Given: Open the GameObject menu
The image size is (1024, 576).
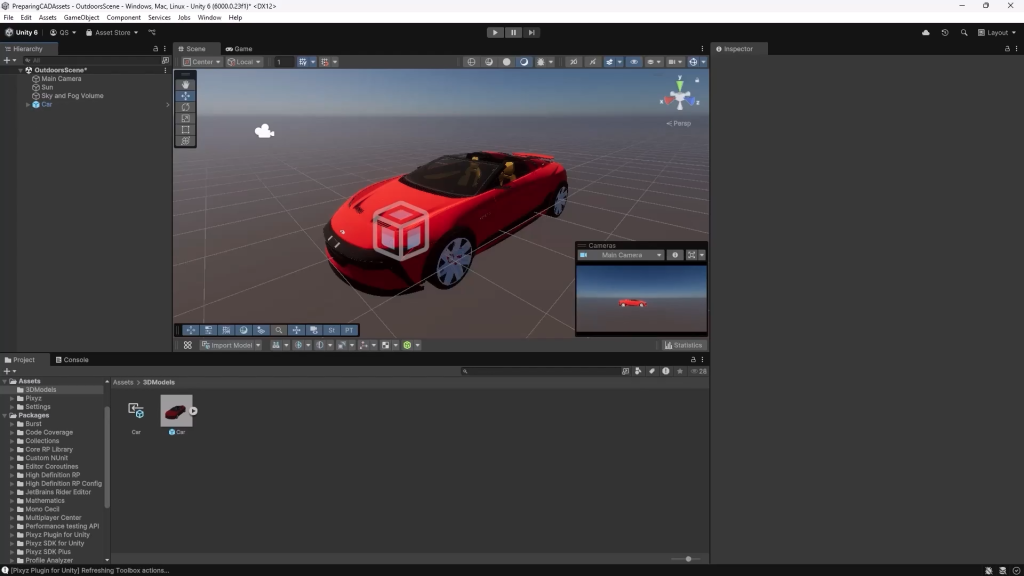Looking at the screenshot, I should pyautogui.click(x=81, y=18).
